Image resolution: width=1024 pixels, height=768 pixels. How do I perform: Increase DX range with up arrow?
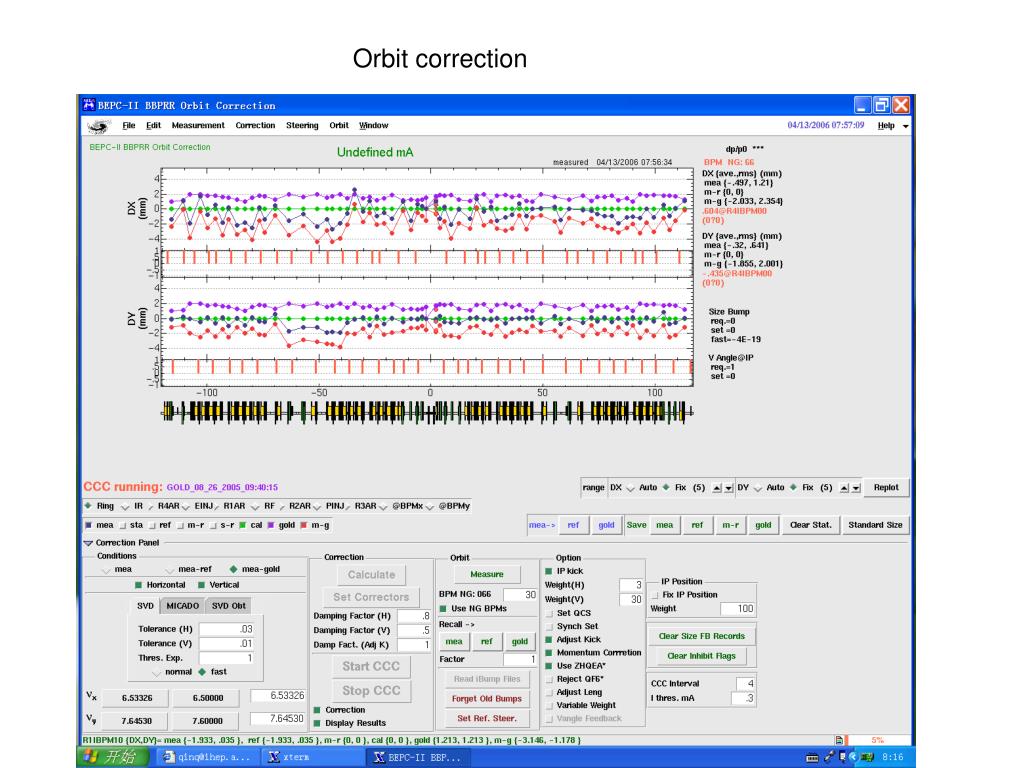717,488
